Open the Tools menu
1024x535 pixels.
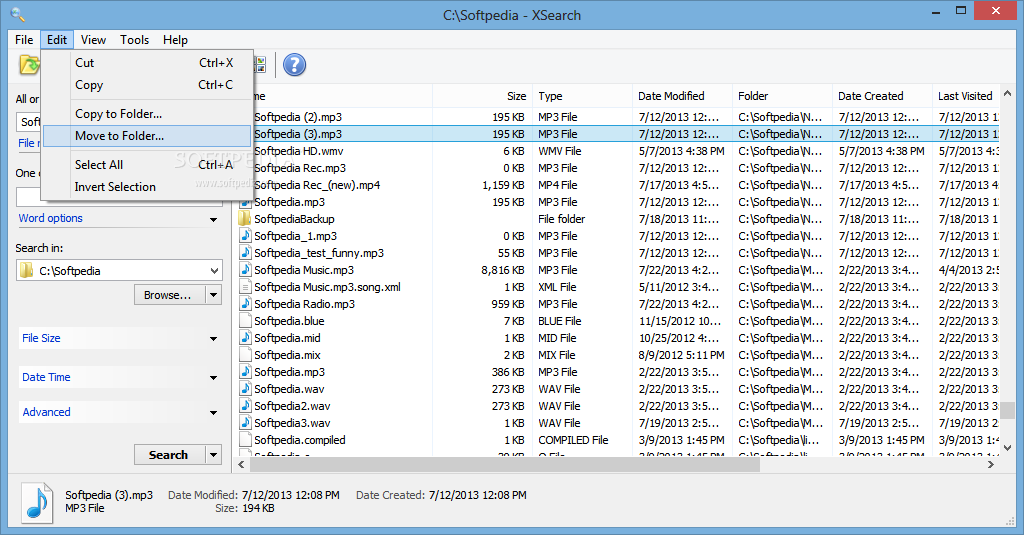tap(135, 40)
